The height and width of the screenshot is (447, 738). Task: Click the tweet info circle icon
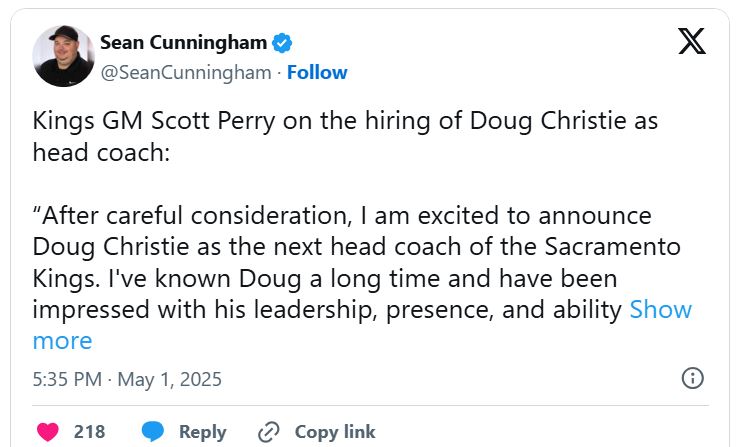[x=692, y=378]
